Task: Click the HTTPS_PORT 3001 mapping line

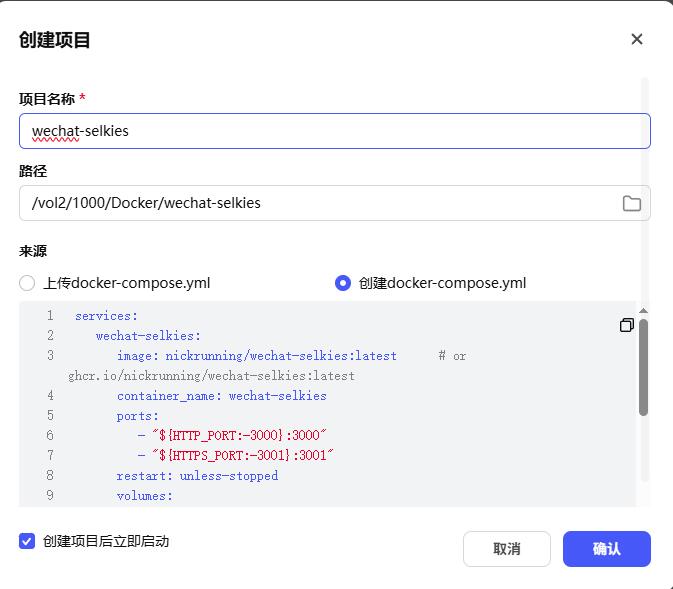Action: pos(236,455)
